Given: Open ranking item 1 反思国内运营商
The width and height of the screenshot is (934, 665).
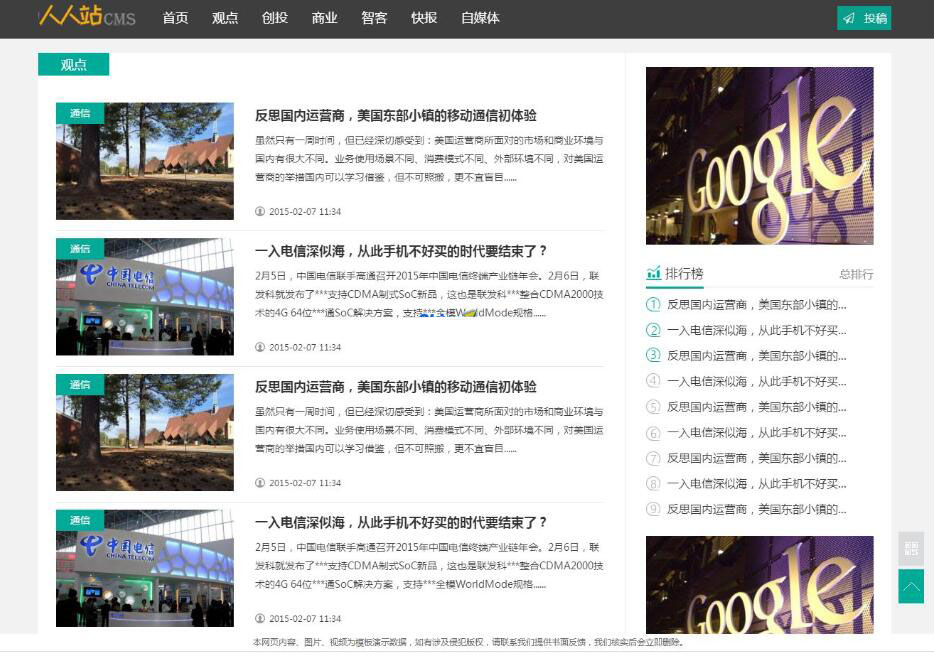Looking at the screenshot, I should pos(756,305).
